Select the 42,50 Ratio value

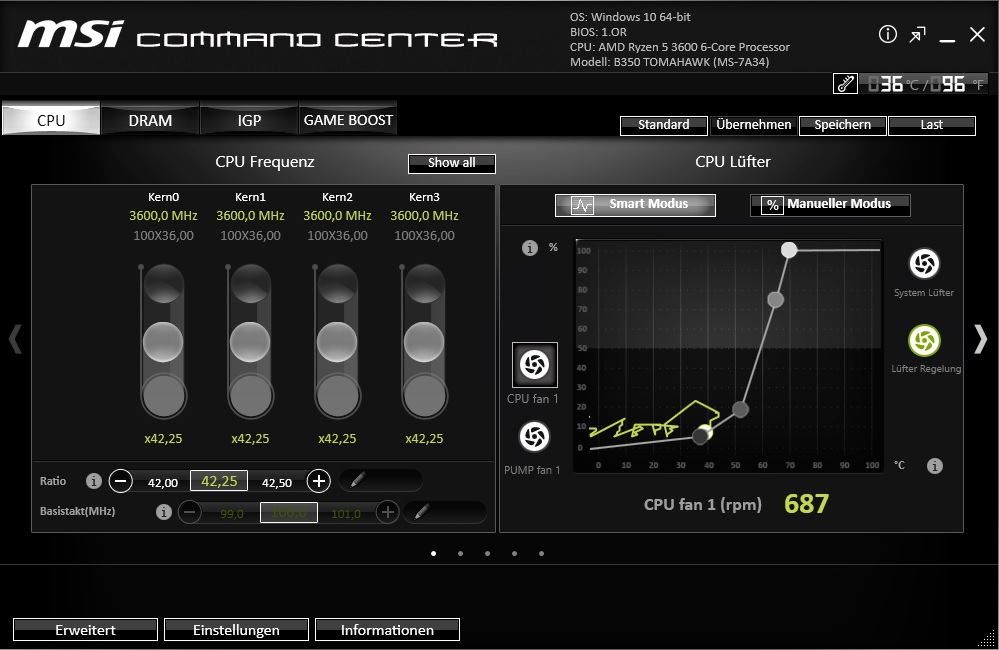(x=277, y=483)
